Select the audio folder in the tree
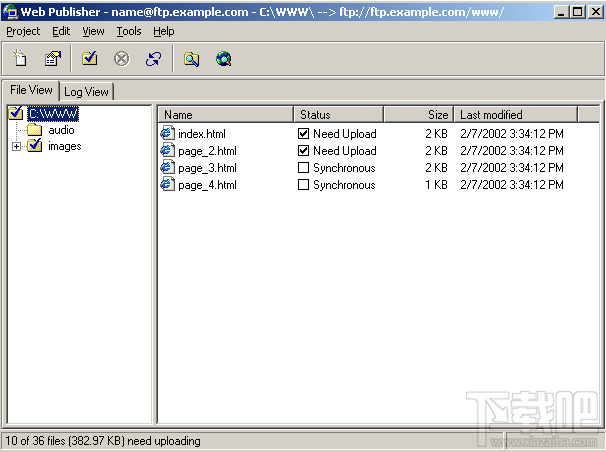Viewport: 606px width, 452px height. pyautogui.click(x=61, y=130)
